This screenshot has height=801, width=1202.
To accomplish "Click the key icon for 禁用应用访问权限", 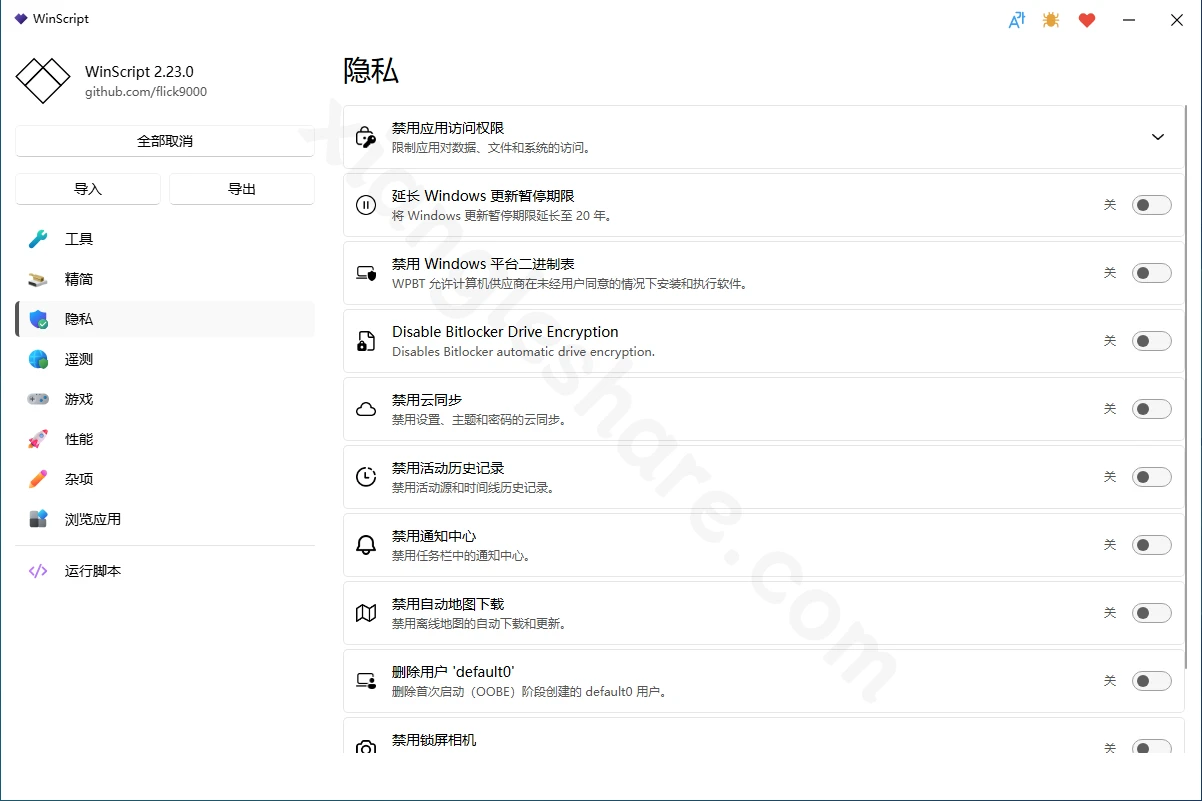I will pyautogui.click(x=366, y=137).
